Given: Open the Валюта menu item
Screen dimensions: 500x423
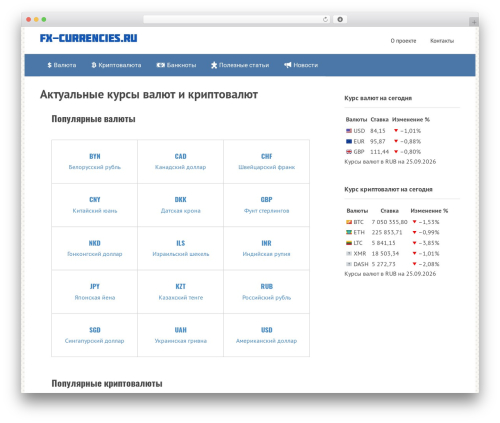Looking at the screenshot, I should tap(62, 65).
